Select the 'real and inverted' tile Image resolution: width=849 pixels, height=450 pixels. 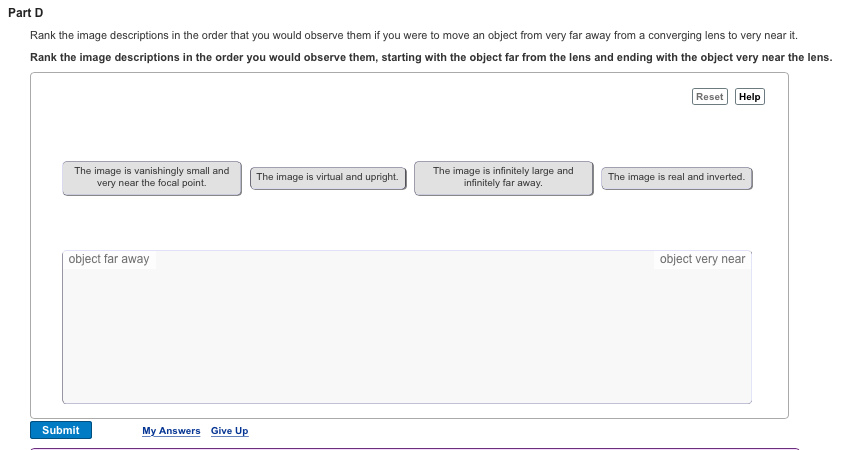tap(676, 178)
